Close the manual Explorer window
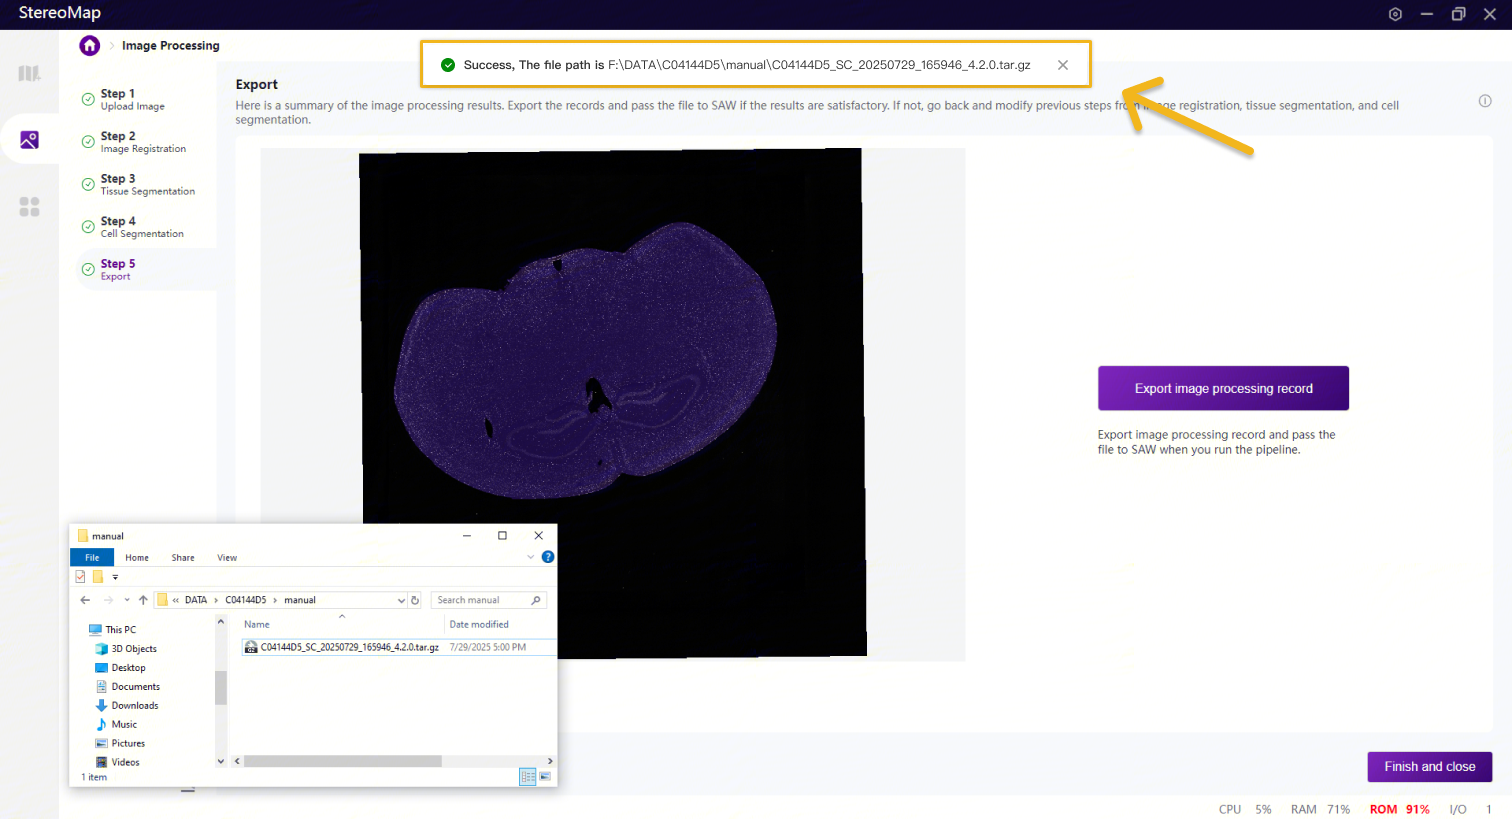1512x819 pixels. (539, 536)
